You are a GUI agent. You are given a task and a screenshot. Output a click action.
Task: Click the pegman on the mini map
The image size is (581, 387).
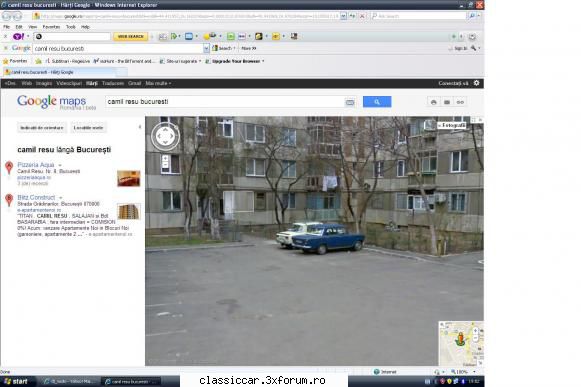pyautogui.click(x=461, y=339)
